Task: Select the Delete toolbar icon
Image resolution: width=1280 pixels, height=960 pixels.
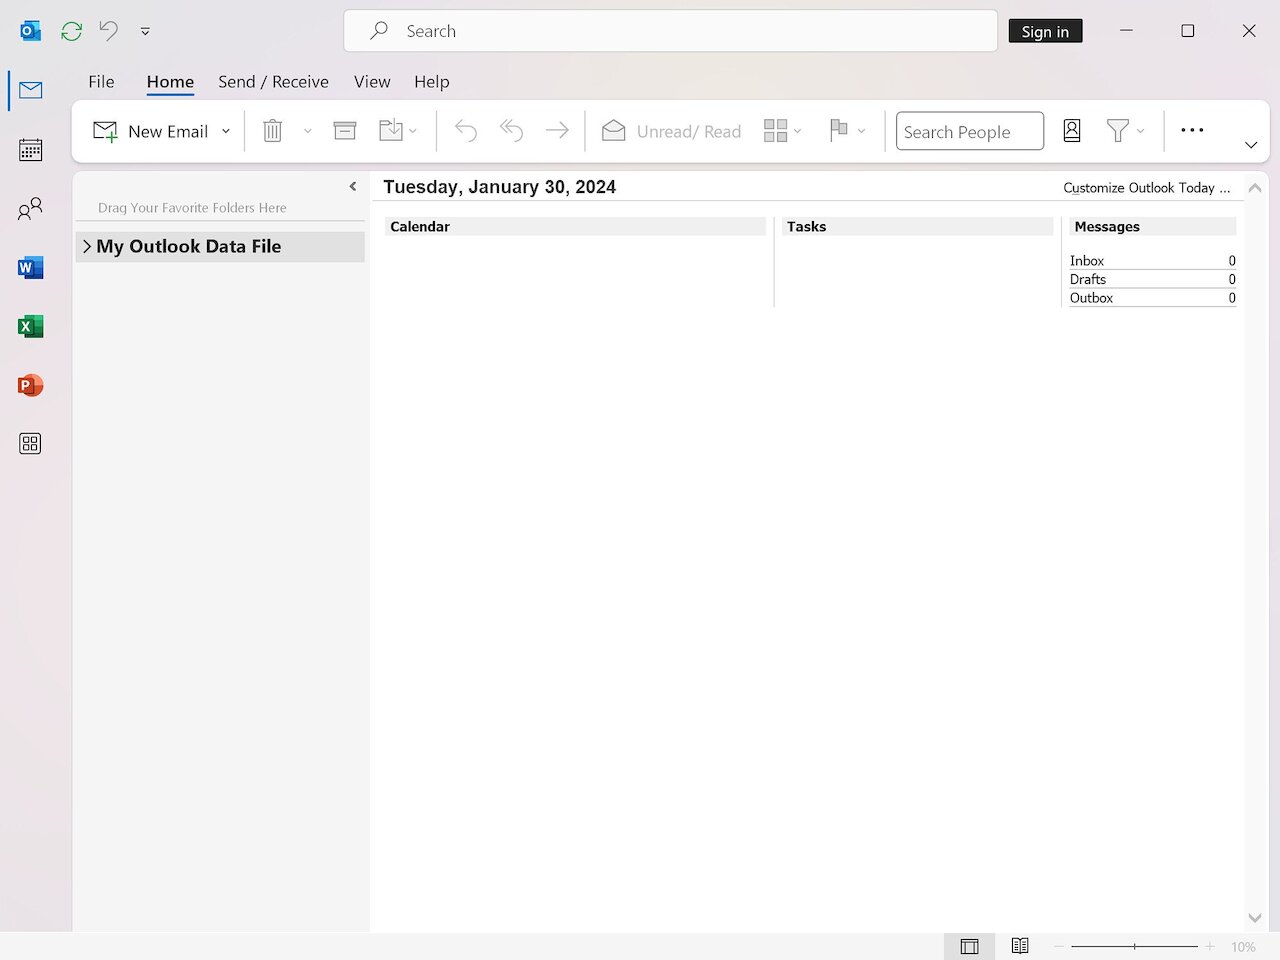Action: pos(272,130)
